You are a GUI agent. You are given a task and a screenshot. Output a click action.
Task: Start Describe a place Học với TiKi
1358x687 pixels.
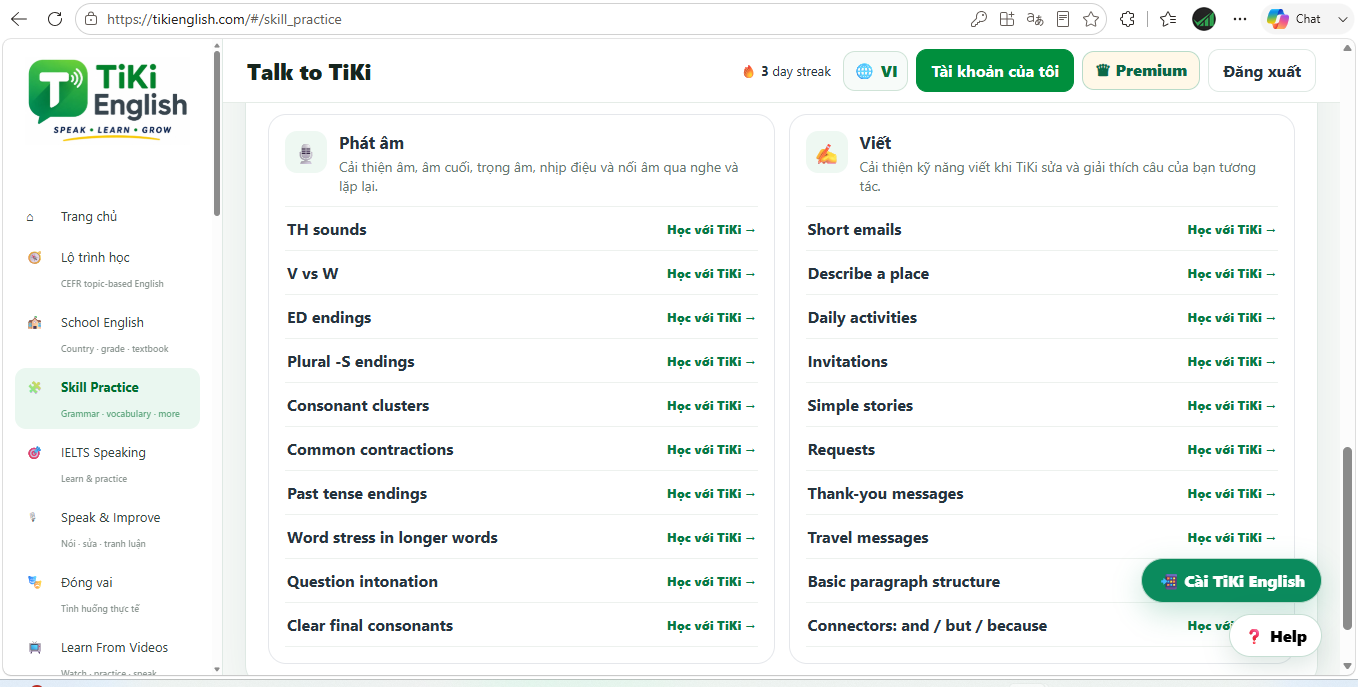pos(1232,274)
